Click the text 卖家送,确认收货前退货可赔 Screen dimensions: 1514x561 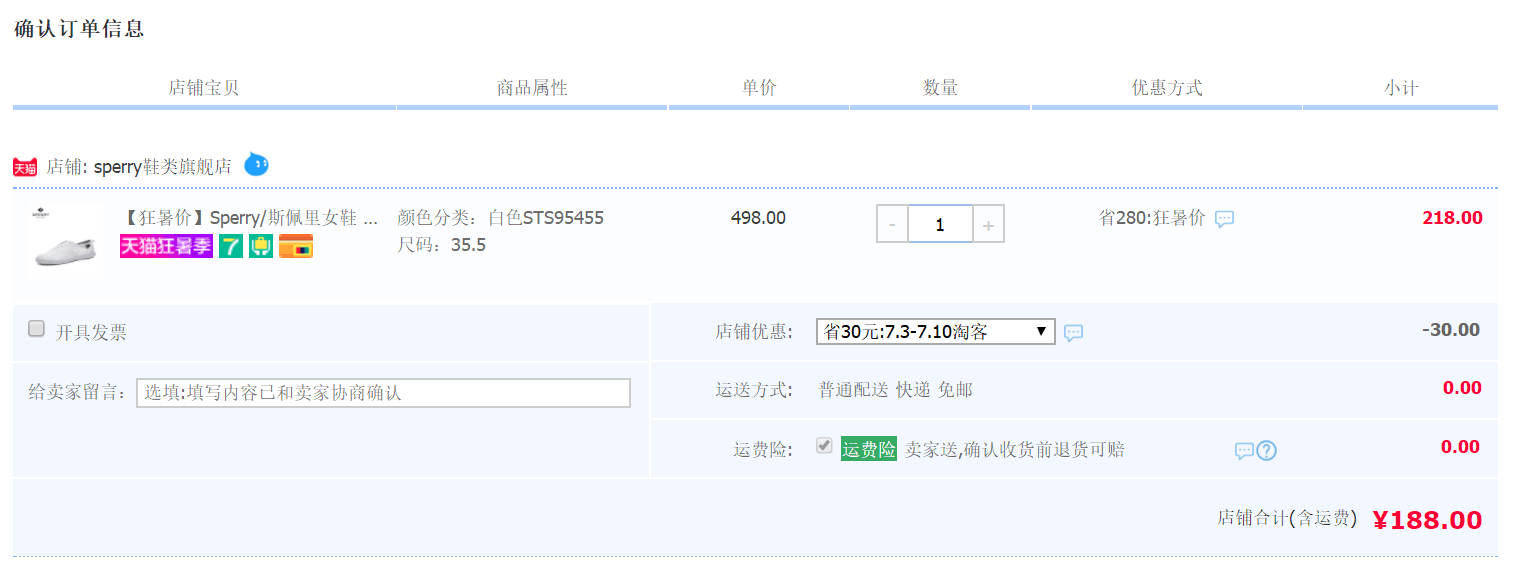1015,450
